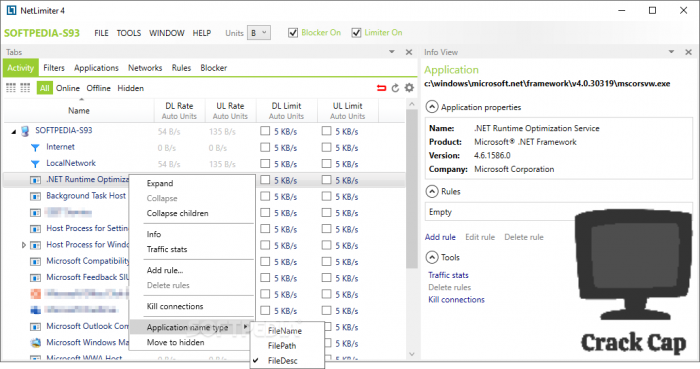Enable DL Limit for Internet row
Viewport: 700px width, 369px height.
point(265,147)
